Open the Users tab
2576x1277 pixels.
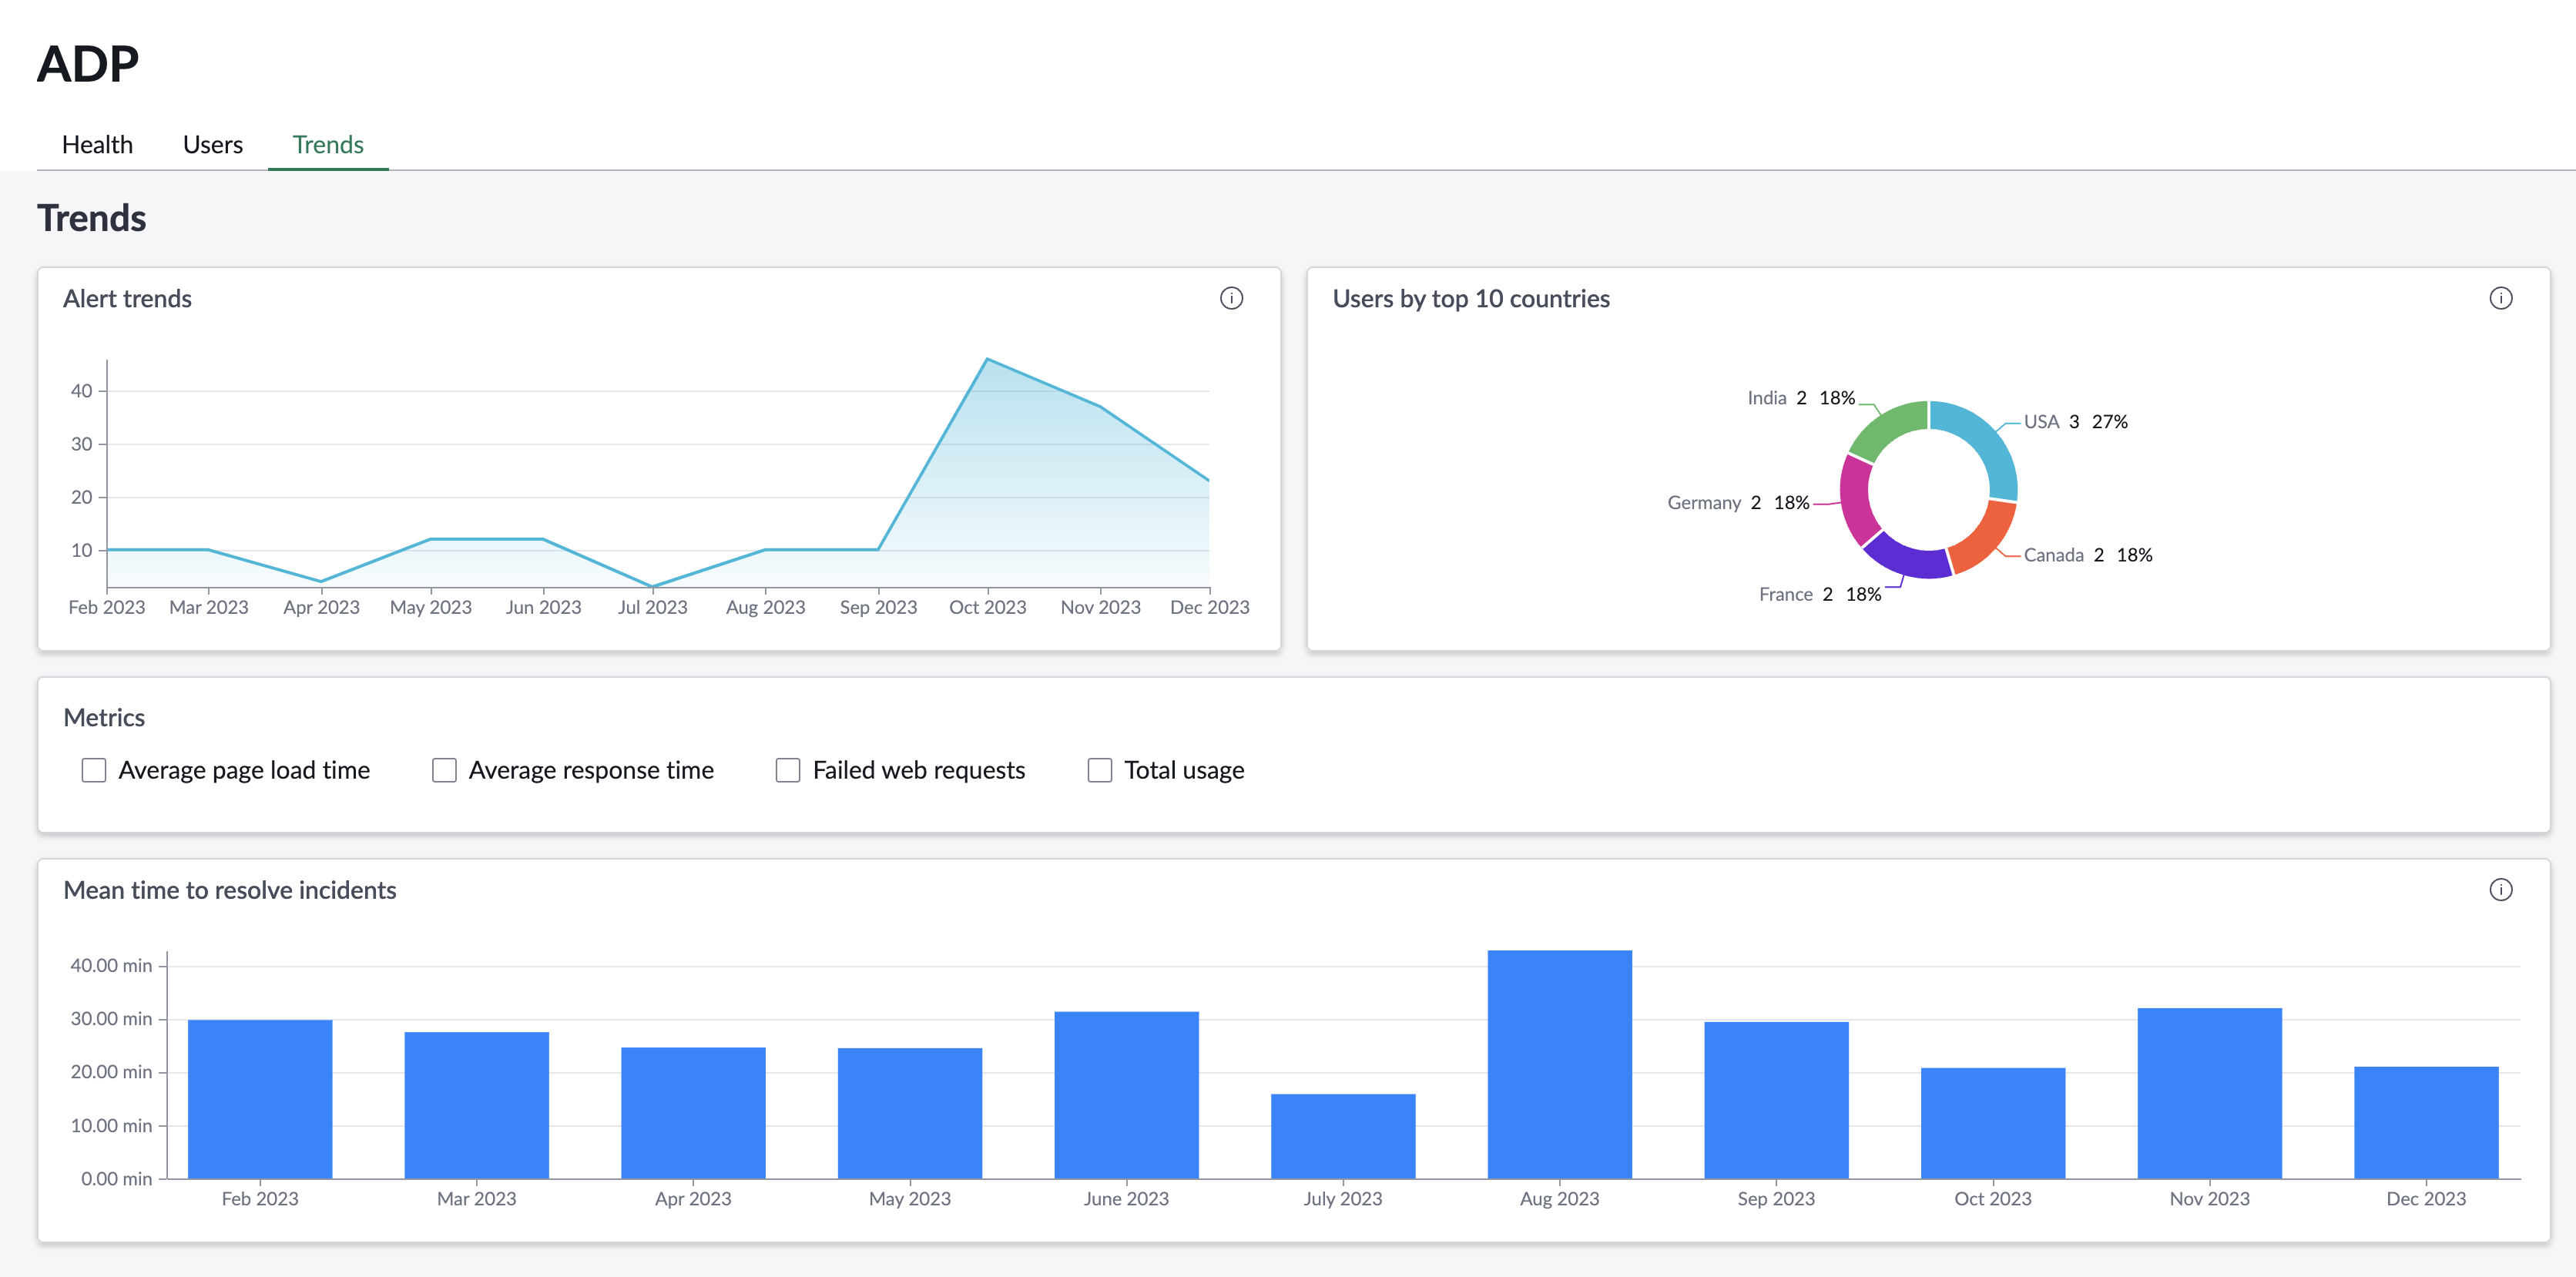pyautogui.click(x=213, y=145)
